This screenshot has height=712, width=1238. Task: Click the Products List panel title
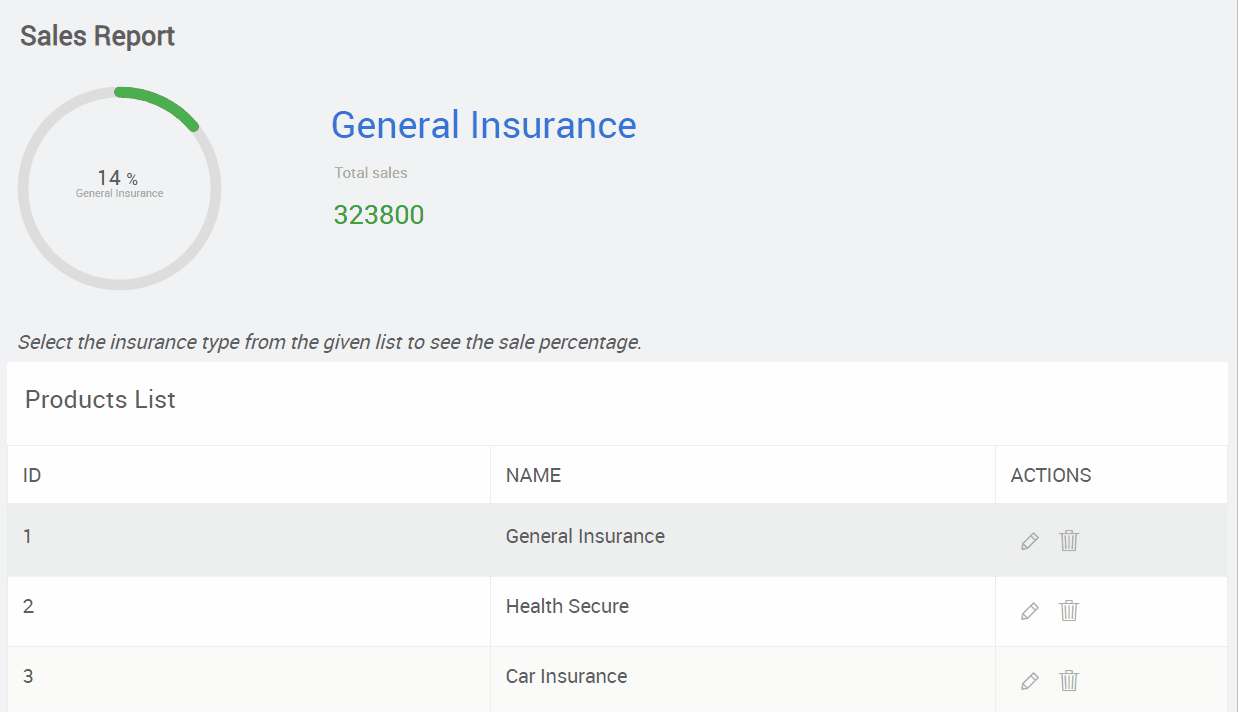100,400
